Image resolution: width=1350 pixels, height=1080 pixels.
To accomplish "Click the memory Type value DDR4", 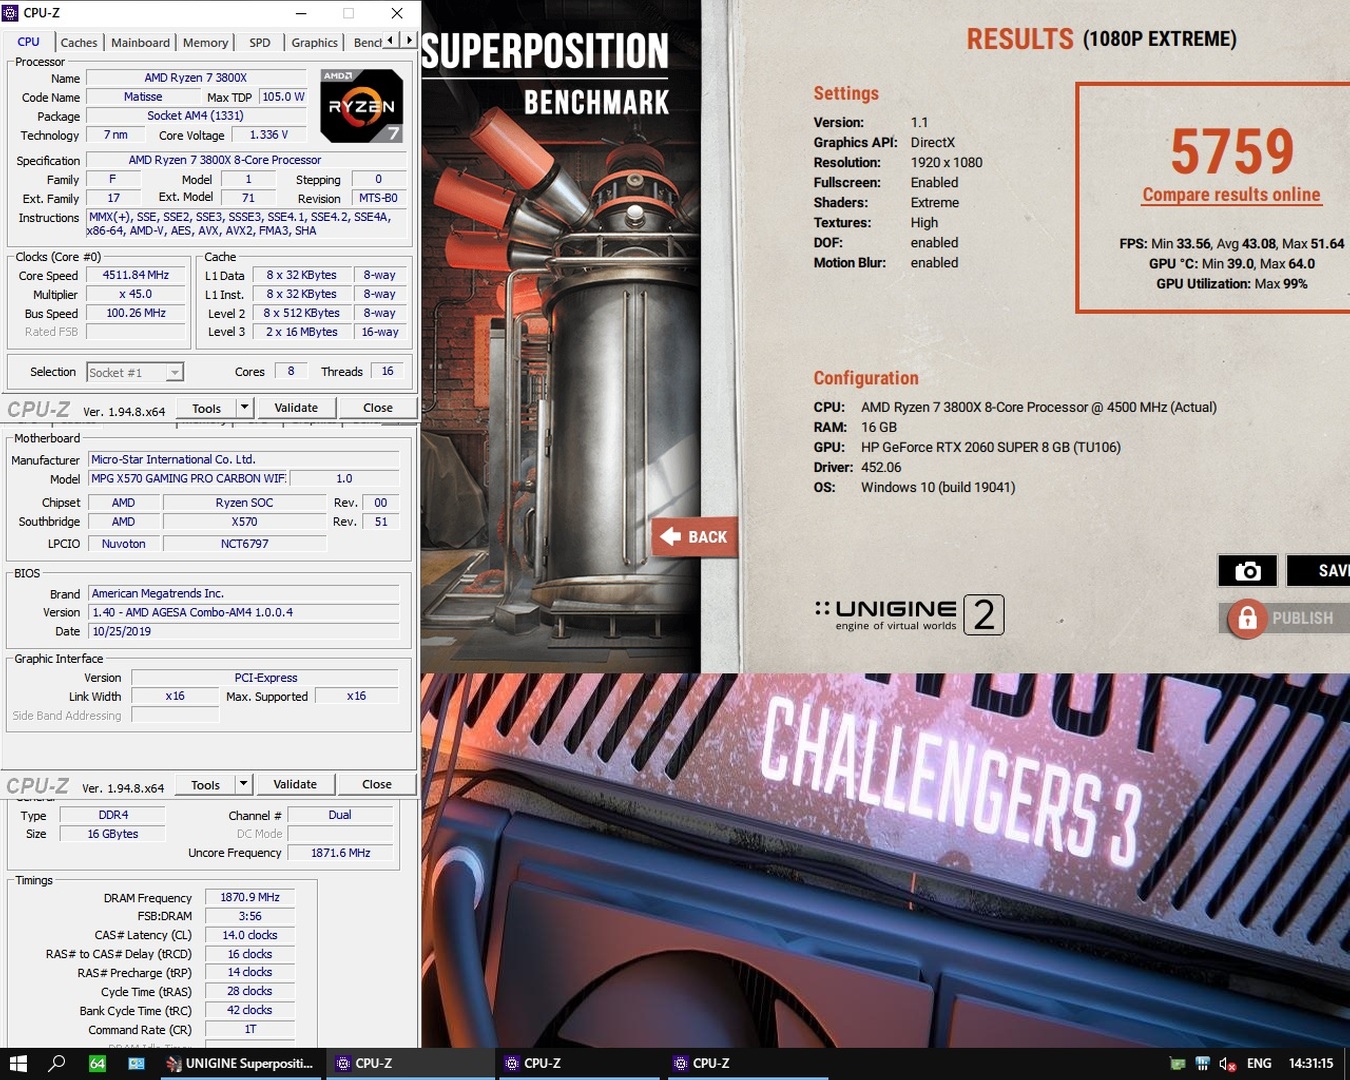I will coord(113,815).
